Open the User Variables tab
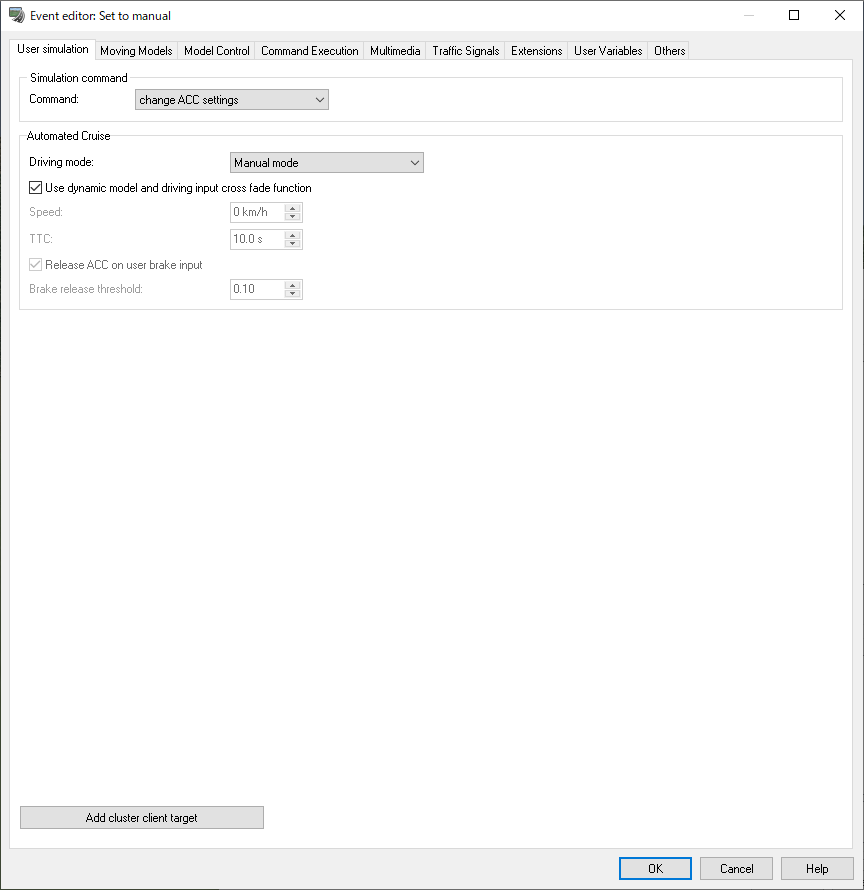The image size is (864, 890). (x=608, y=51)
